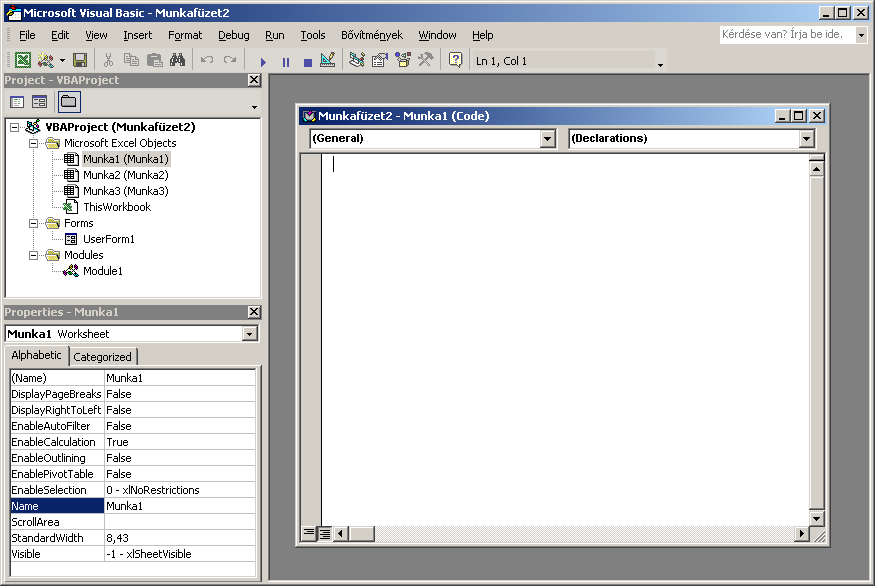
Task: Open the Bővítmények menu
Action: (x=372, y=35)
